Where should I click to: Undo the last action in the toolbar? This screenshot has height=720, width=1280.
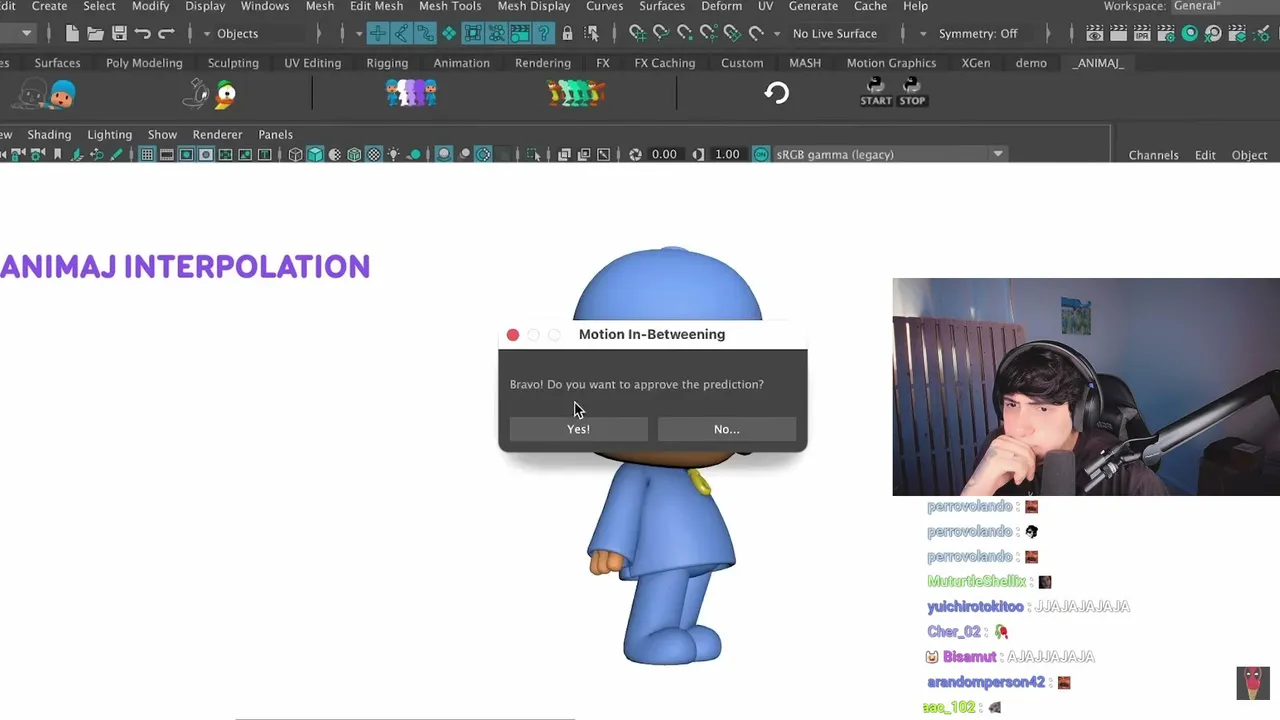pos(142,33)
